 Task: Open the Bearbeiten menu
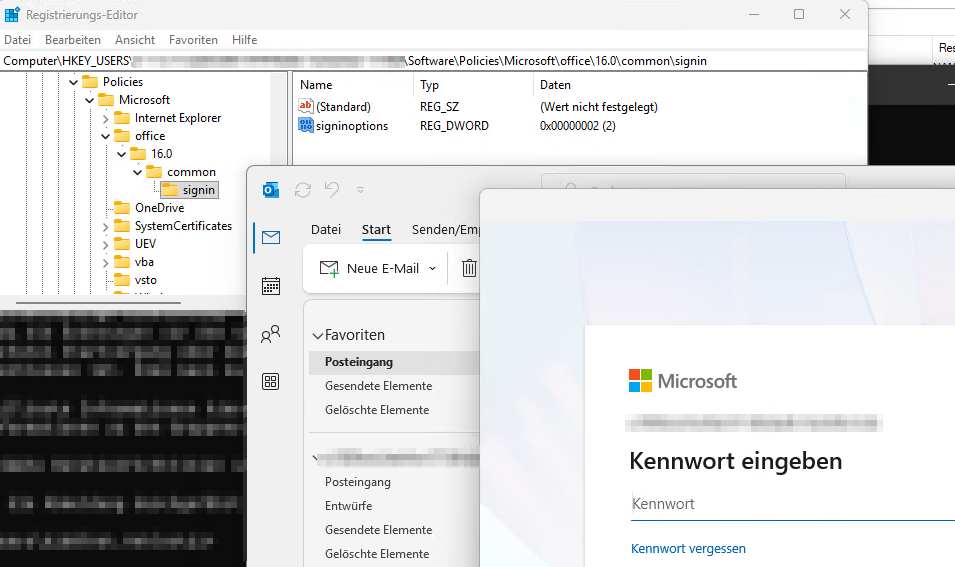pos(72,40)
